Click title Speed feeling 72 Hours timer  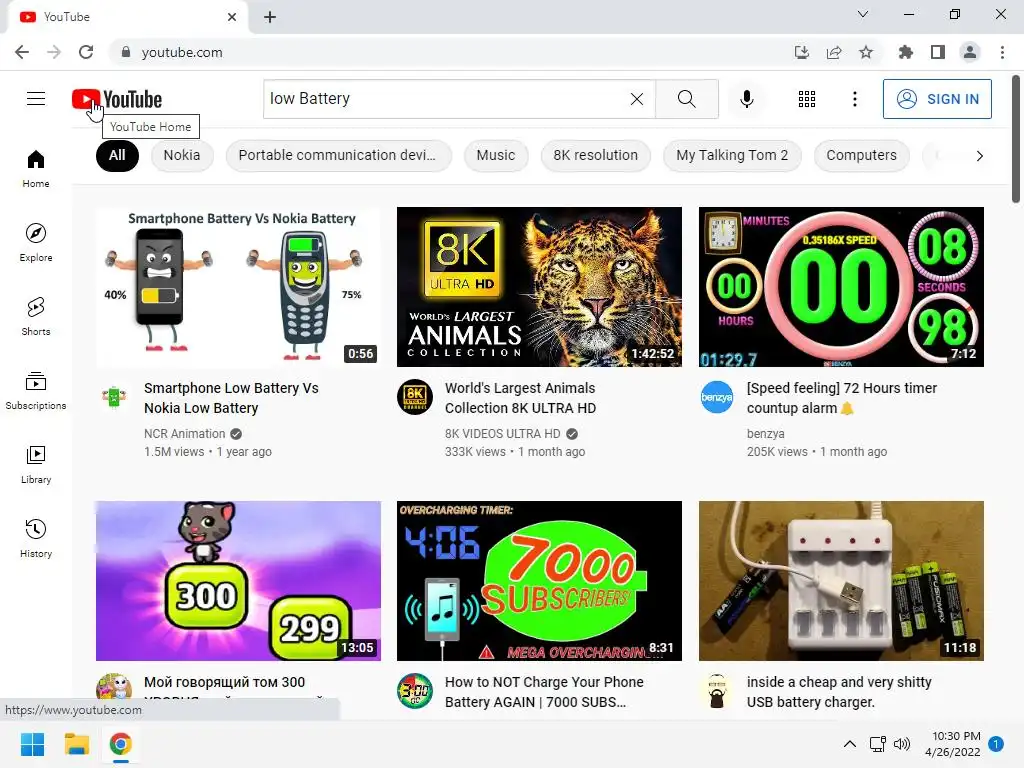click(842, 398)
